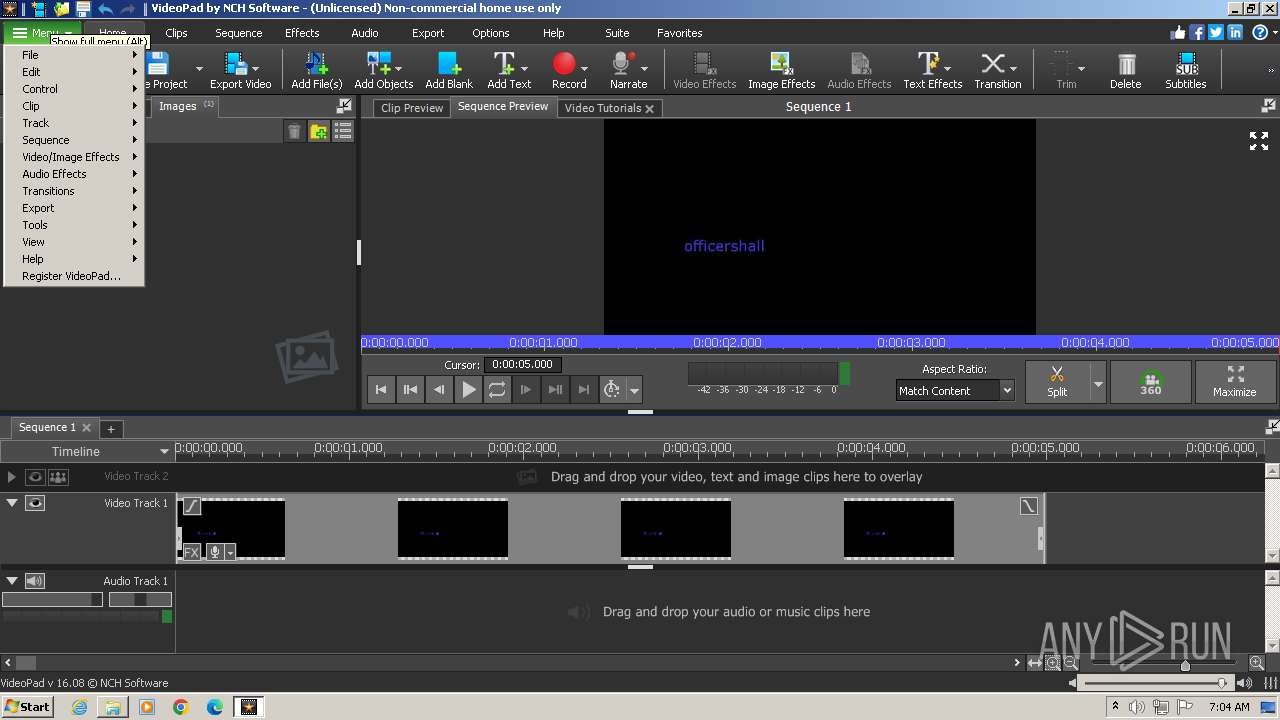Screen dimensions: 1280x720
Task: Open the Subtitles tool
Action: 1186,70
